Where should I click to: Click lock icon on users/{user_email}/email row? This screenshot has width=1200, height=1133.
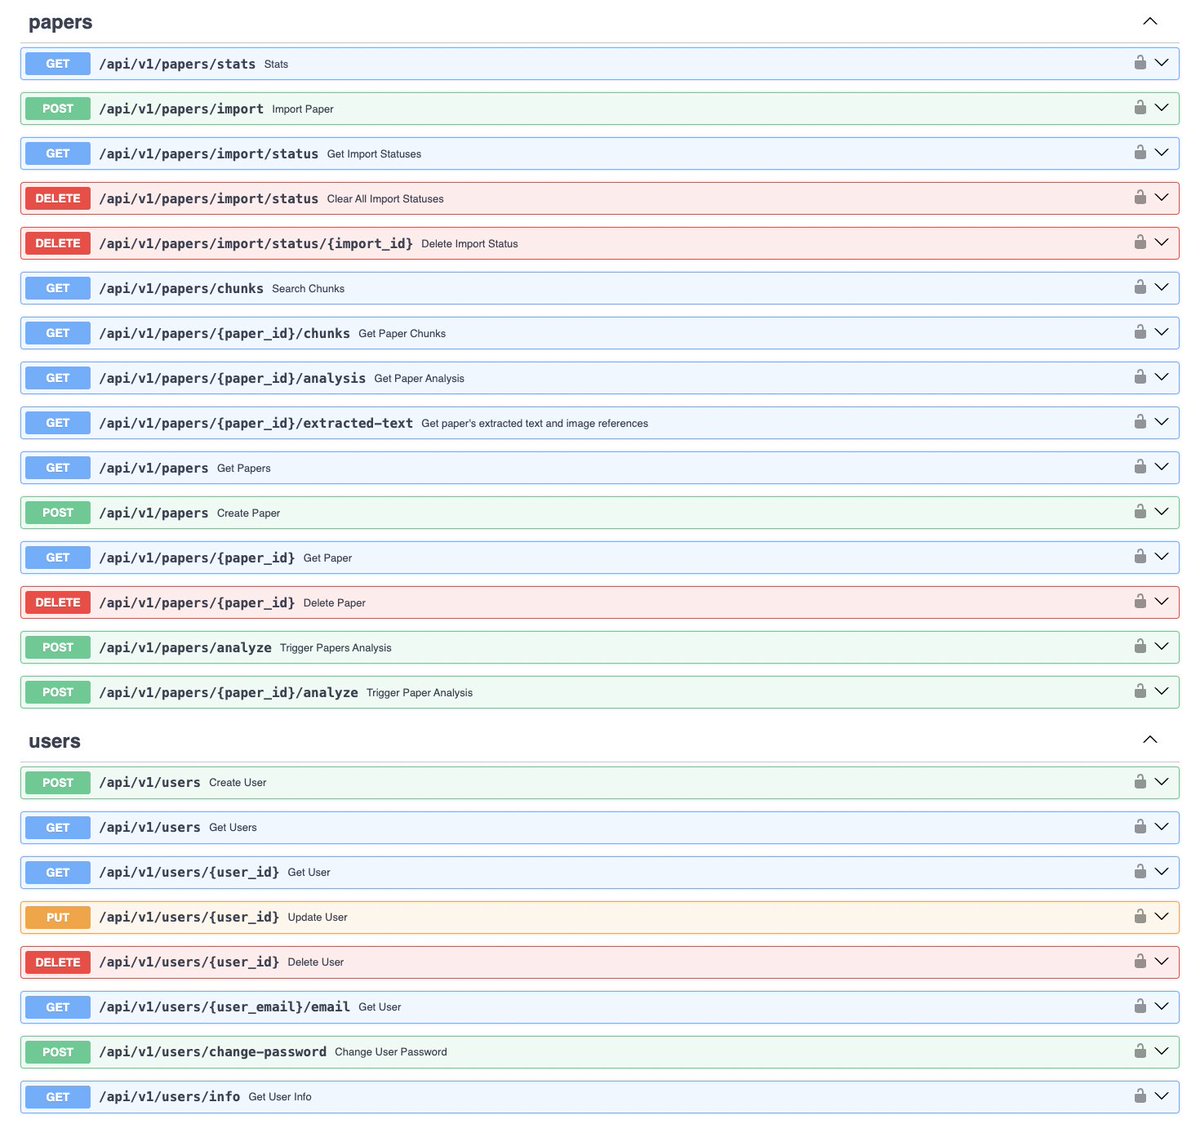(x=1140, y=1007)
